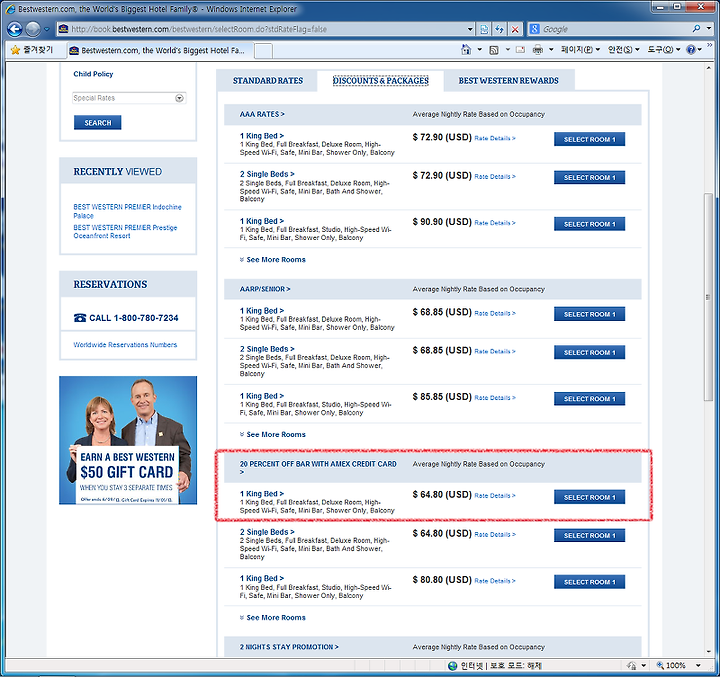The image size is (720, 677).
Task: Select room for AMEX $80.80 King Bed studio
Action: click(x=589, y=582)
